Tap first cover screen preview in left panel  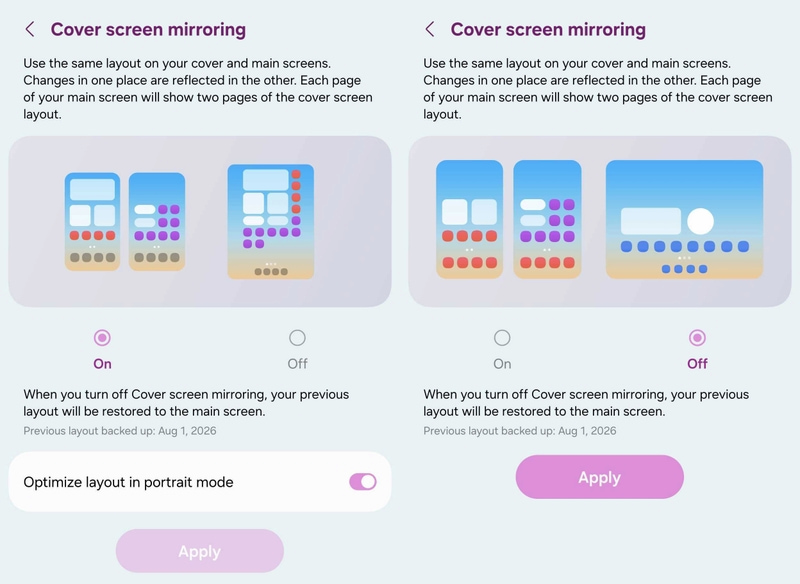click(92, 221)
